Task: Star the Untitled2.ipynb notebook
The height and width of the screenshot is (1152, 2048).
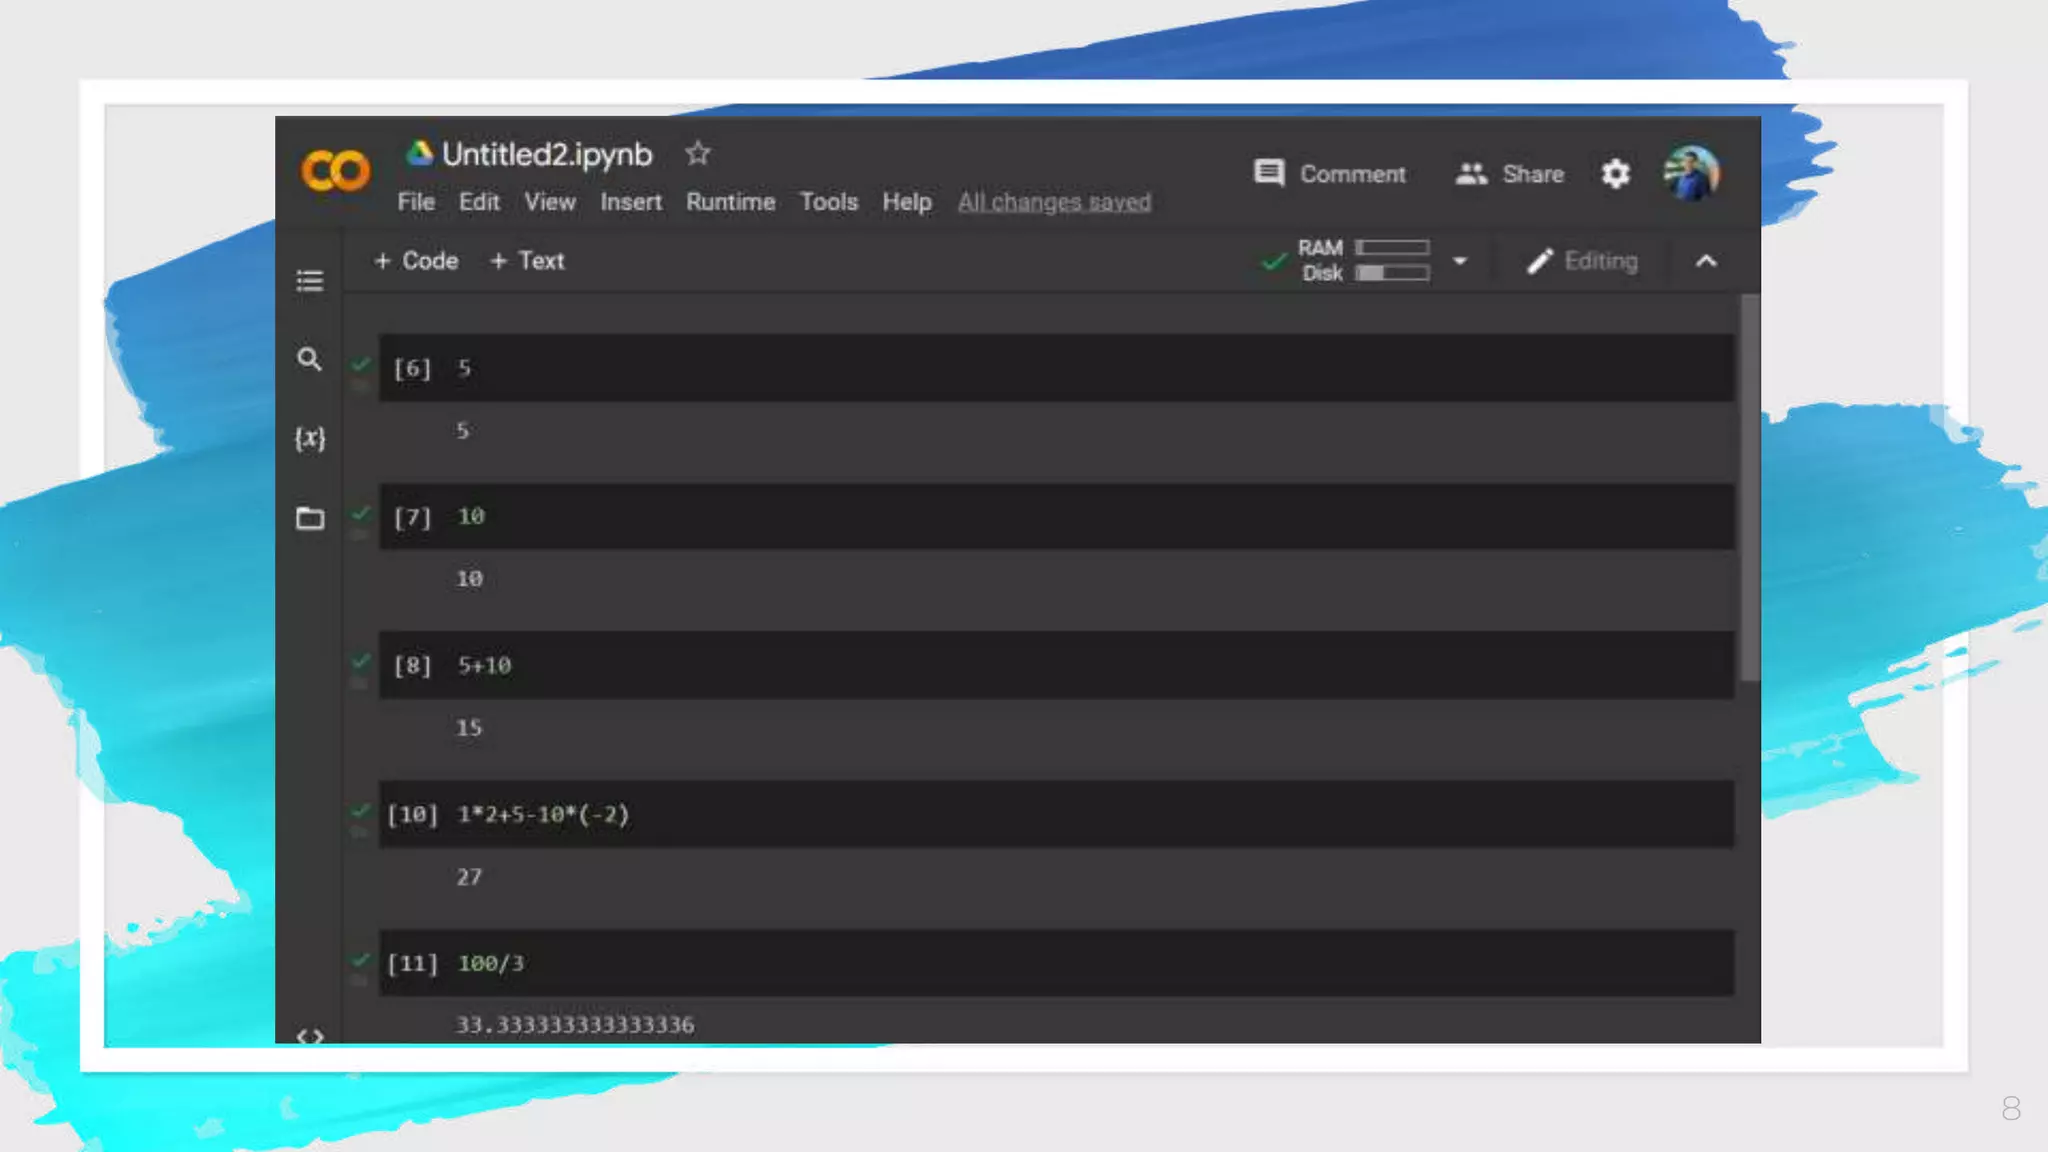Action: [697, 154]
